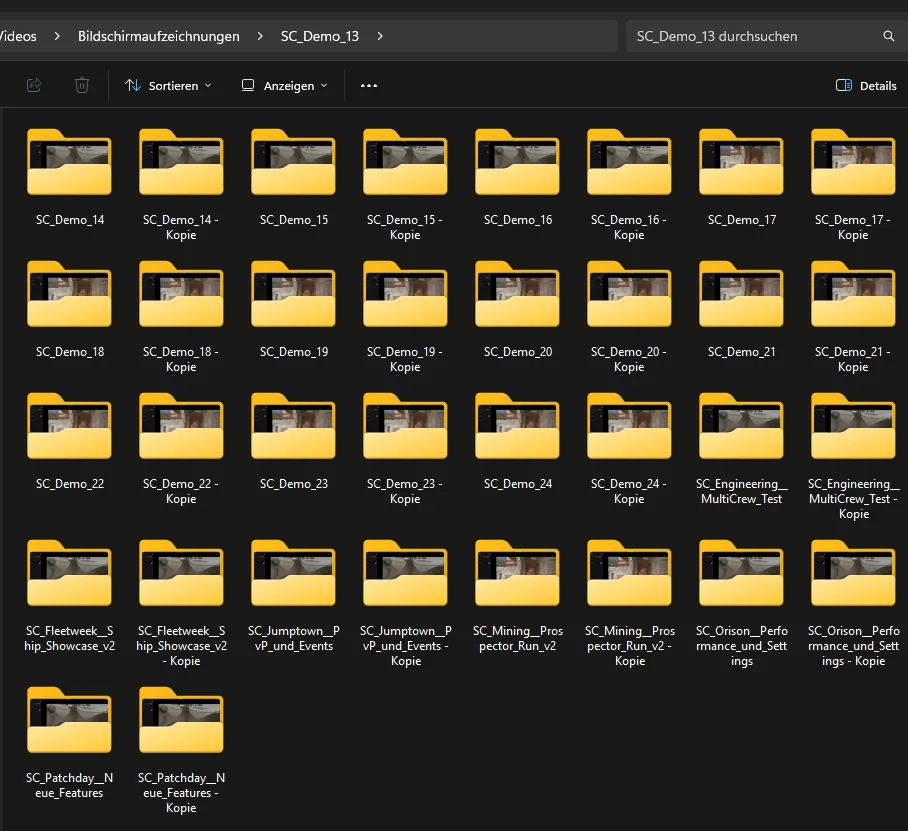Click the SC_Demo_23 file name label
The image size is (908, 831).
[x=294, y=484]
